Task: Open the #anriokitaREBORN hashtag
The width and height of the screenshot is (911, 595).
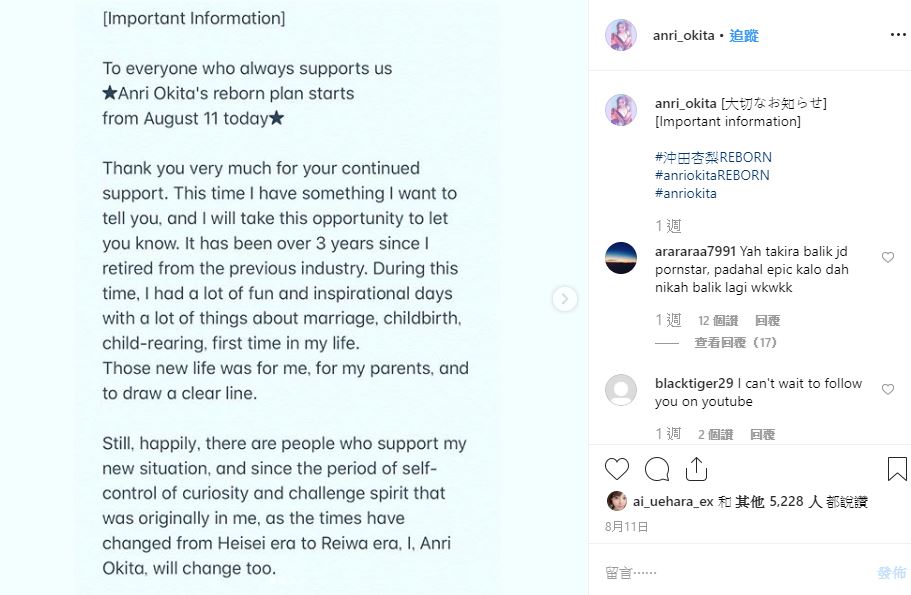Action: pyautogui.click(x=712, y=175)
